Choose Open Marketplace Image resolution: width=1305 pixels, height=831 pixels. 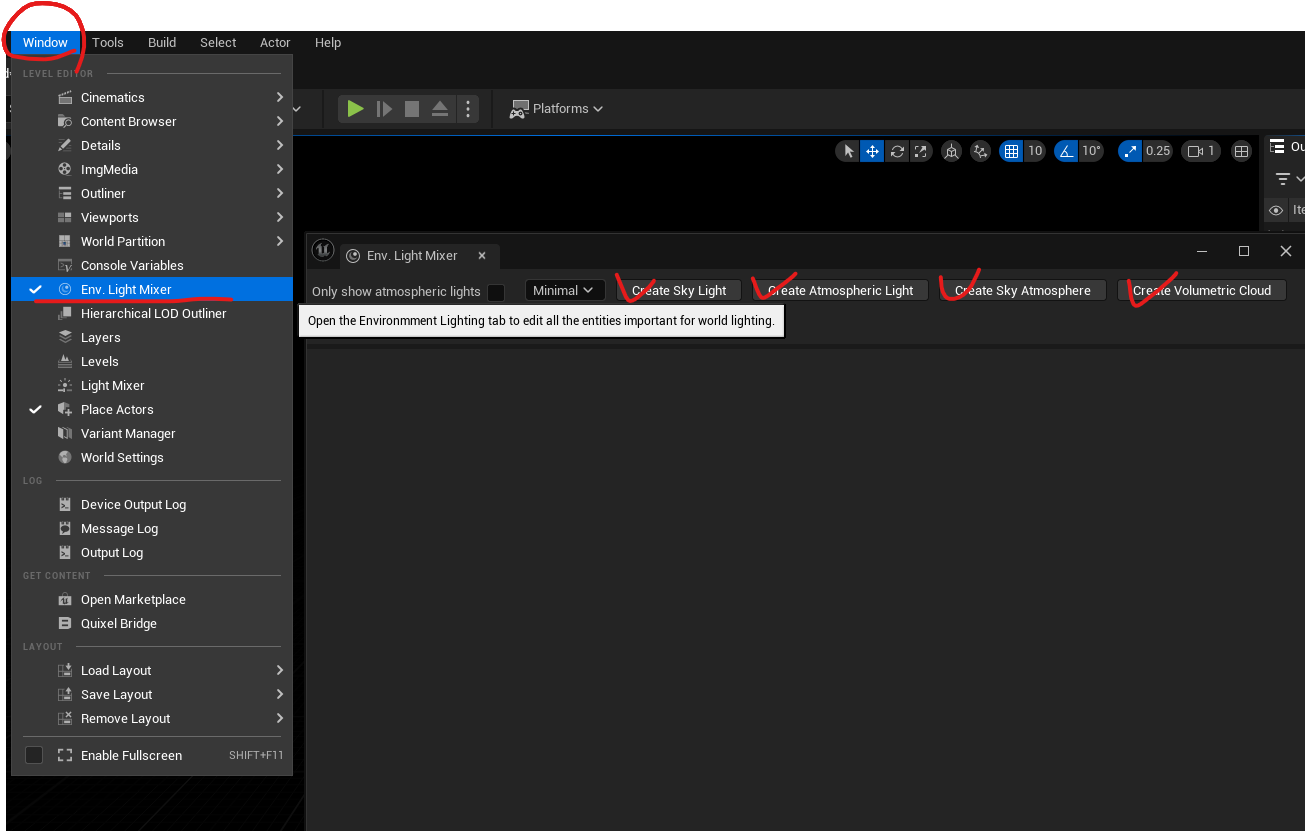click(152, 599)
